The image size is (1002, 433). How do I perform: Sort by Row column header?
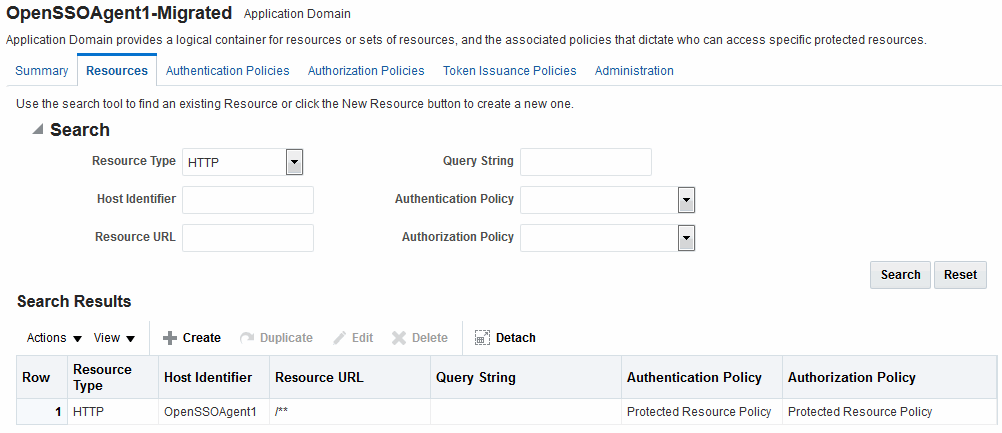coord(42,377)
